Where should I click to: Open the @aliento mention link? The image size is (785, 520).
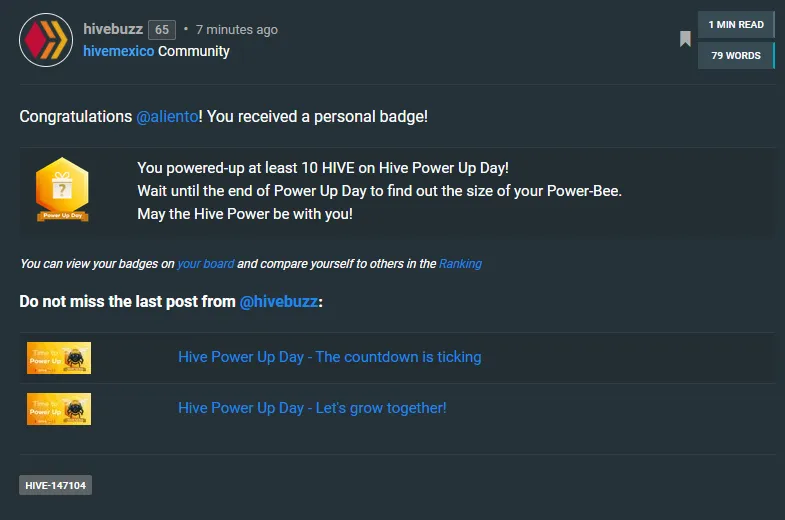coord(167,117)
